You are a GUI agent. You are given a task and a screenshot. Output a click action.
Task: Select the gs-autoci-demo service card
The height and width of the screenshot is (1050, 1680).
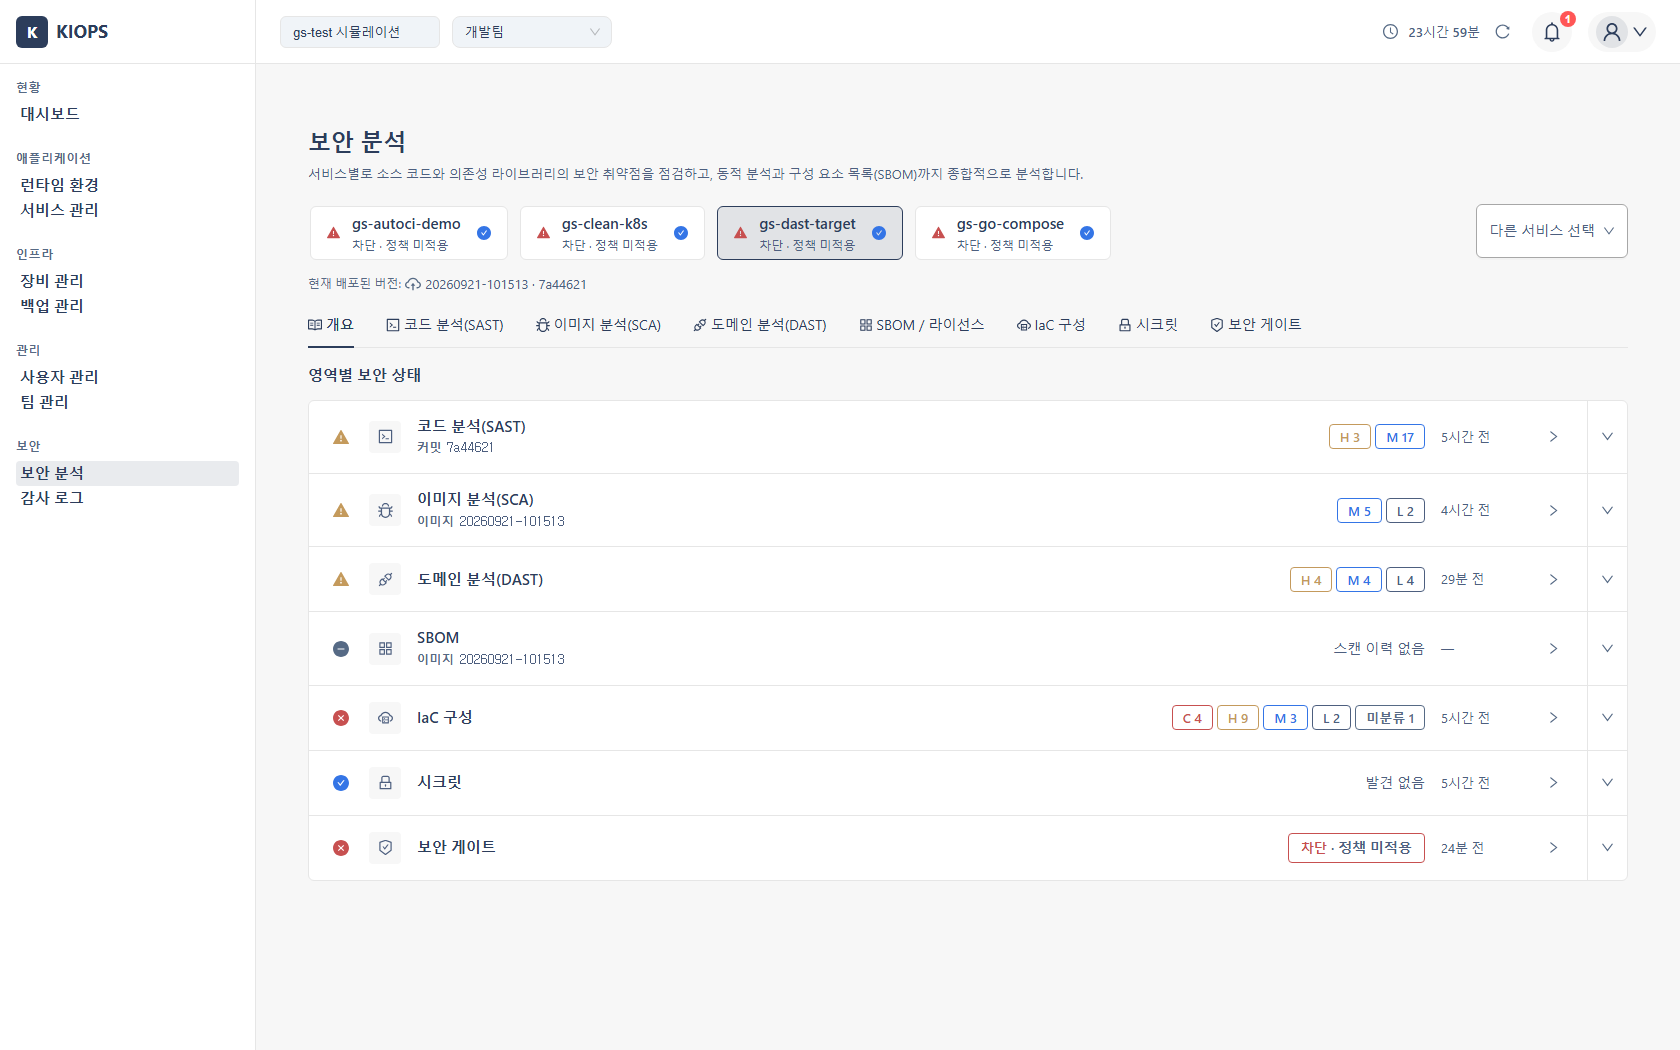coord(409,233)
